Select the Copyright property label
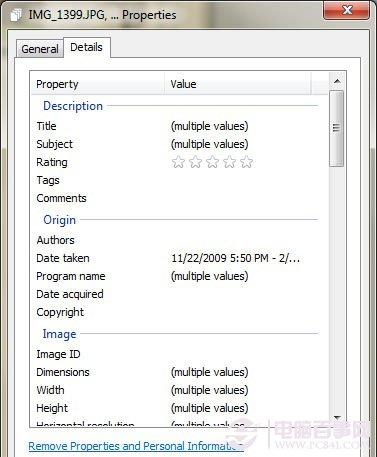Screen dimensions: 377x457 [x=60, y=312]
